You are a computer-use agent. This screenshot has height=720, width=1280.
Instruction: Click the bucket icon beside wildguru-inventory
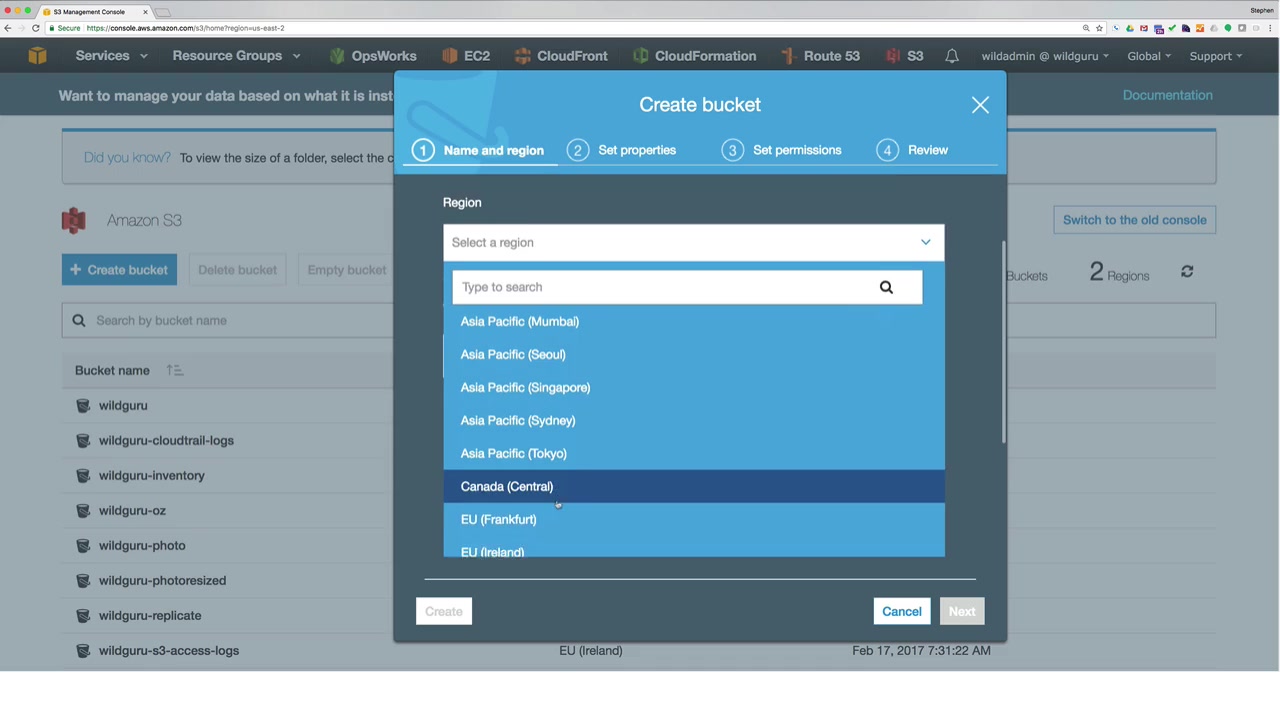coord(83,475)
